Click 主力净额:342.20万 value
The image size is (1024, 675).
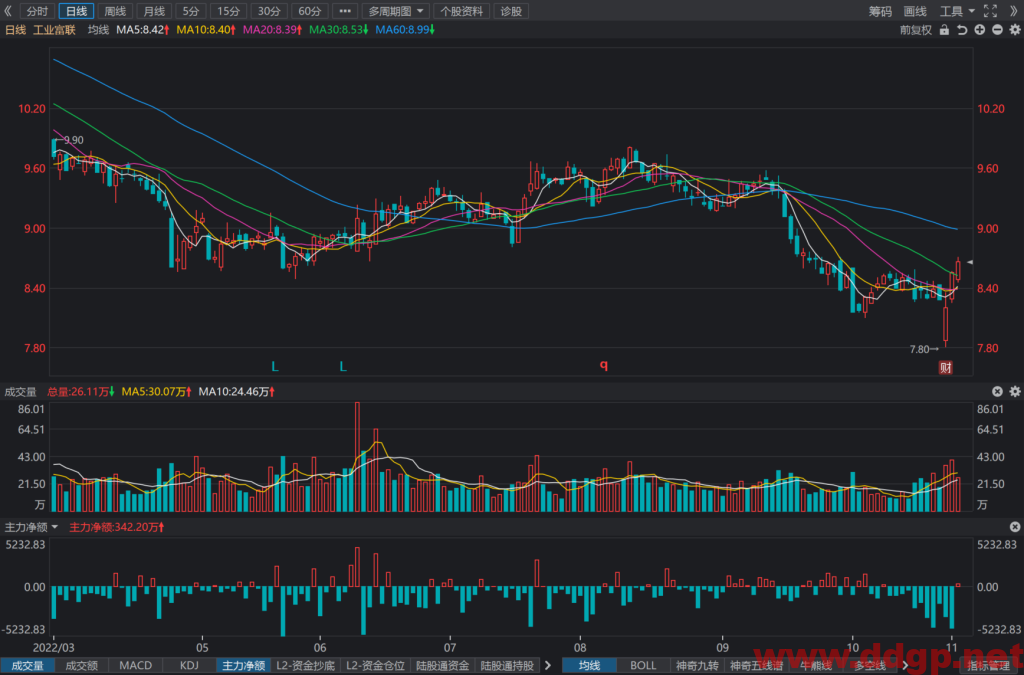click(x=116, y=527)
